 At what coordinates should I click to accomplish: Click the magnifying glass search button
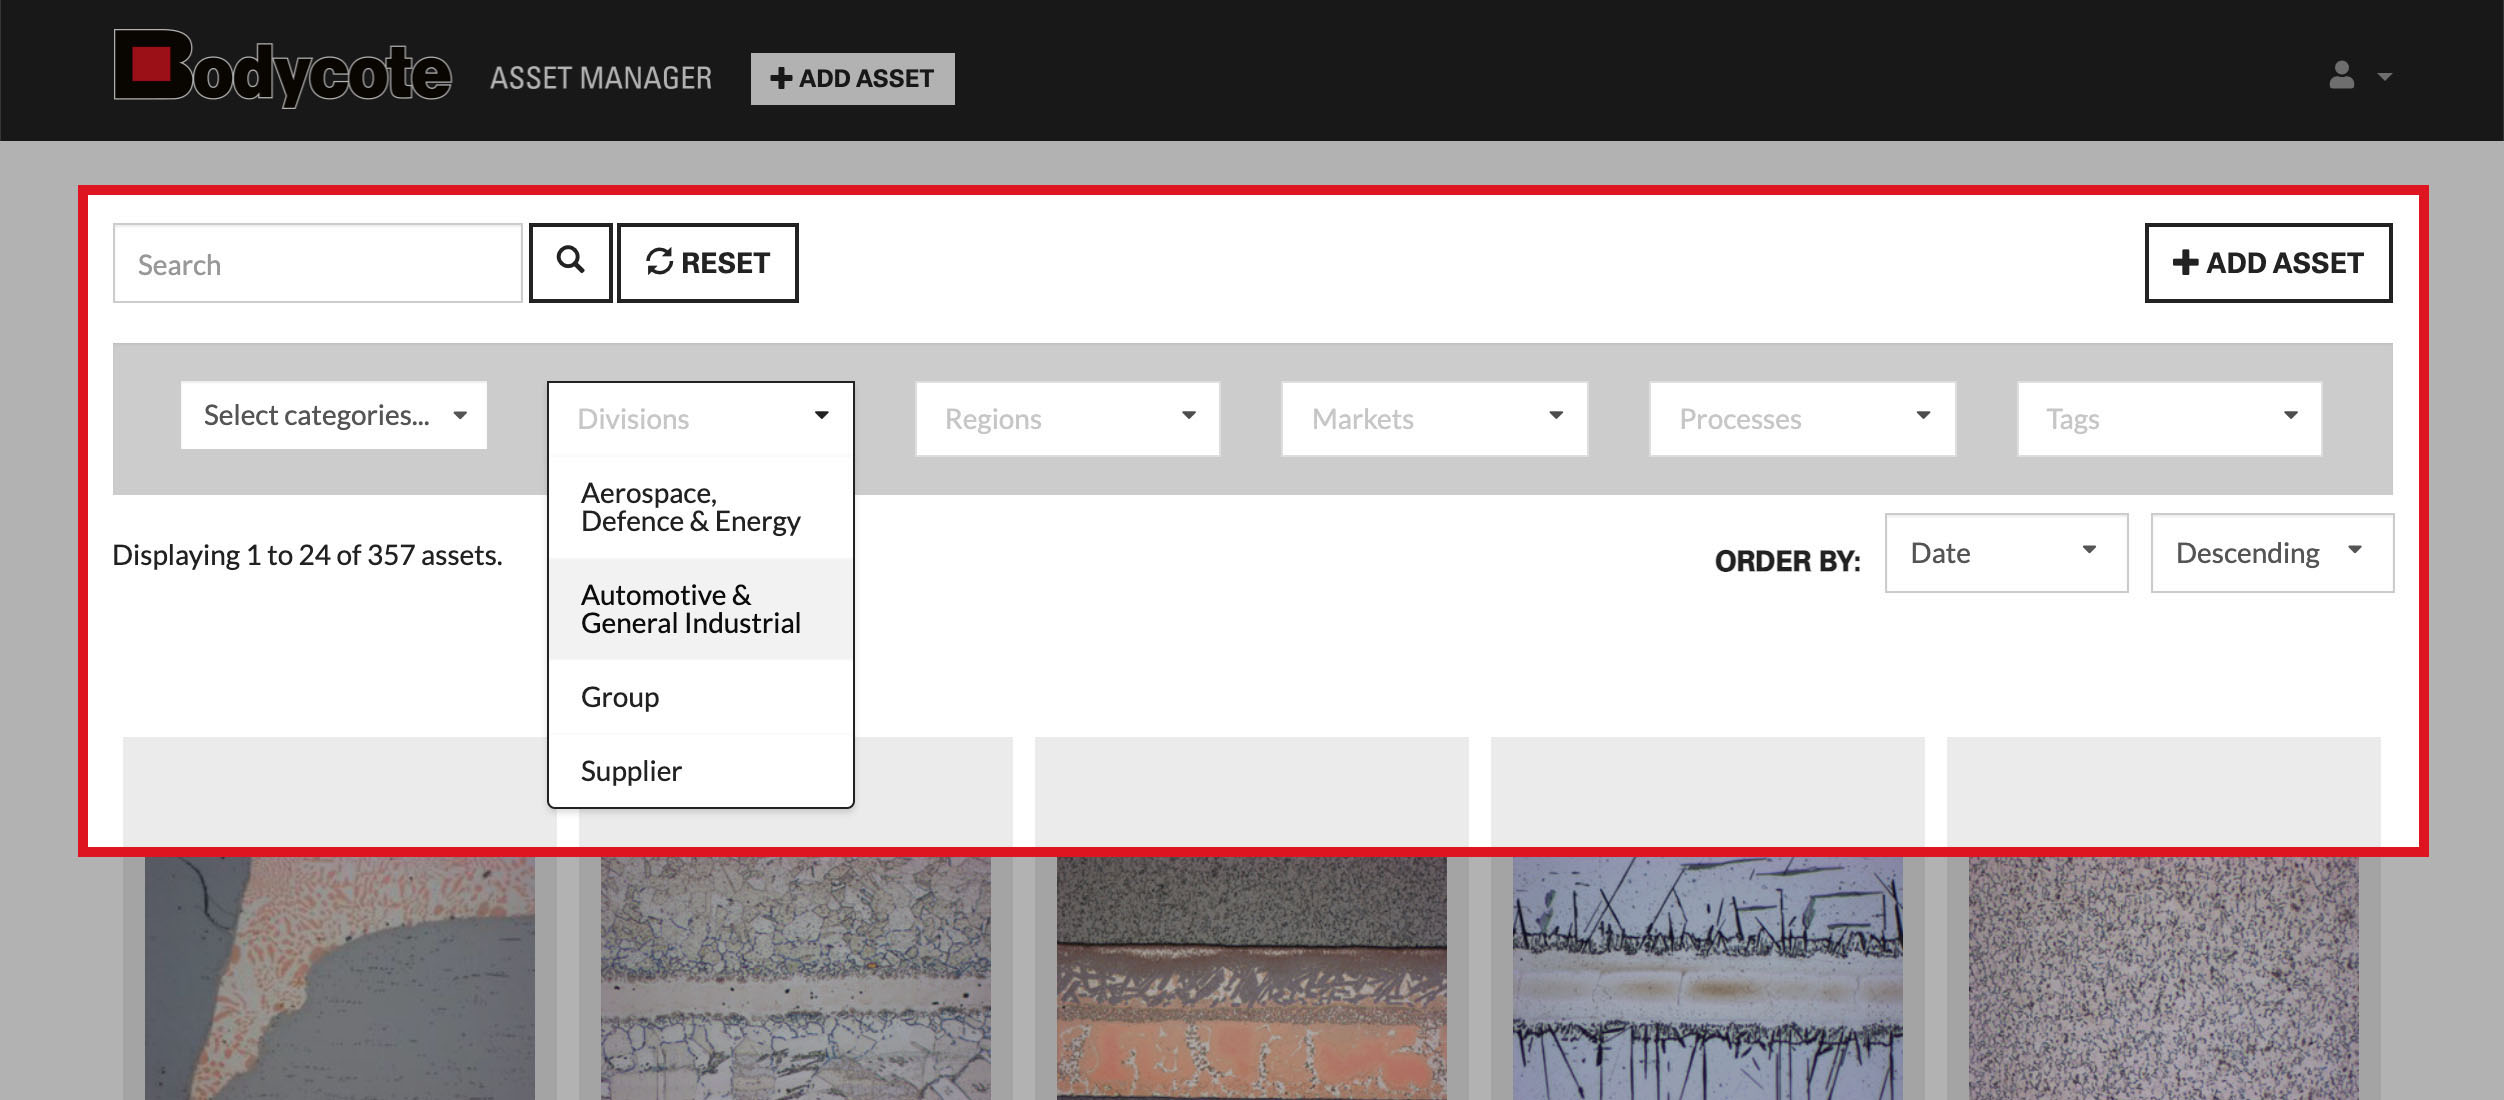[570, 262]
